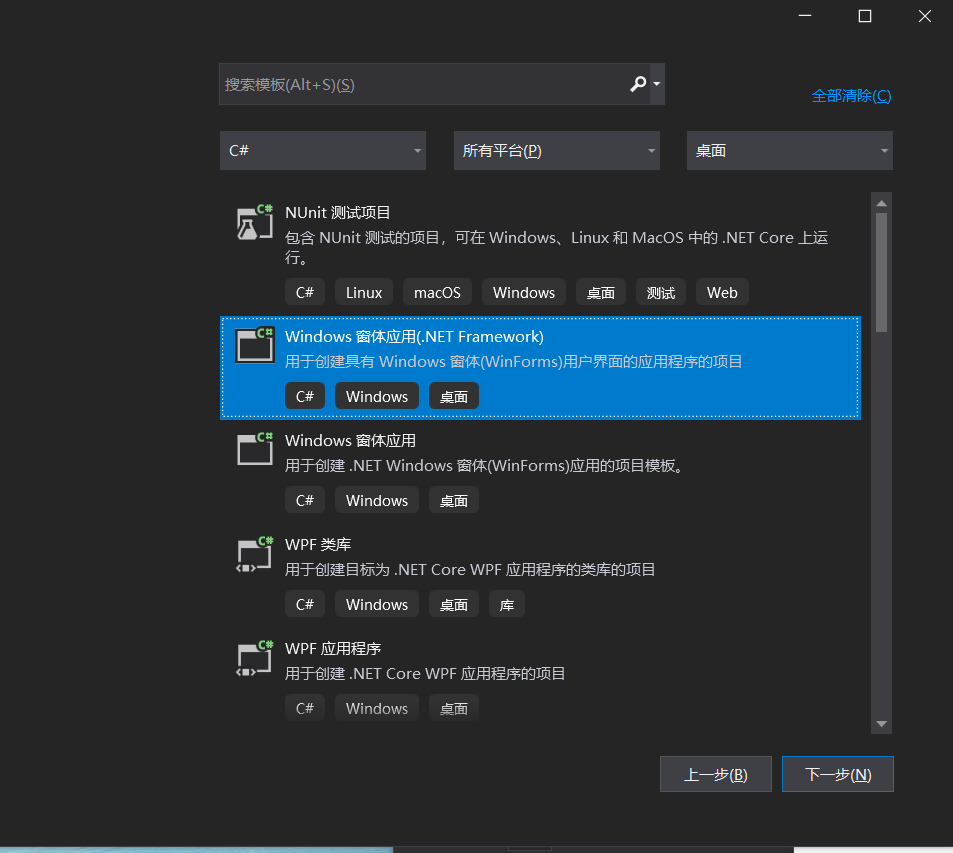The height and width of the screenshot is (853, 953).
Task: Click the macOS tag on NUnit template
Action: coord(437,292)
